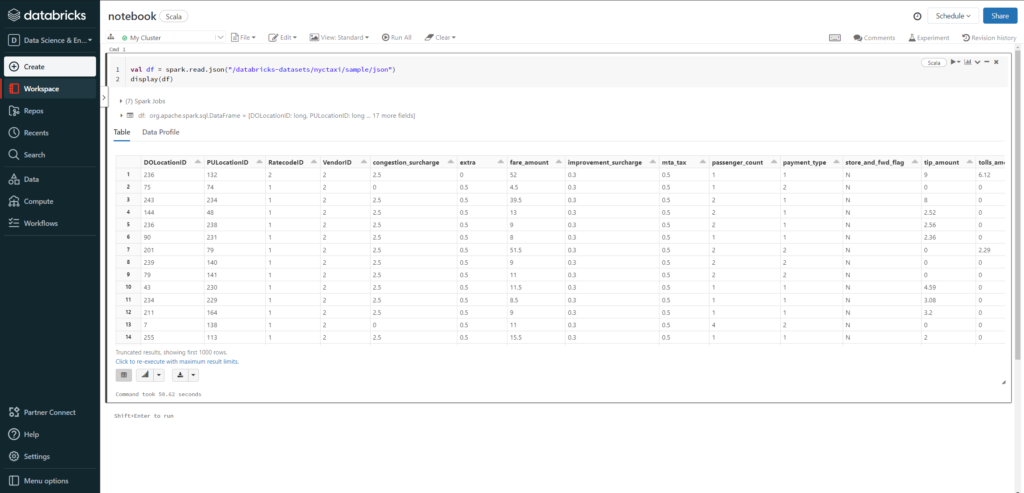Click the fare_amount column header

click(531, 162)
